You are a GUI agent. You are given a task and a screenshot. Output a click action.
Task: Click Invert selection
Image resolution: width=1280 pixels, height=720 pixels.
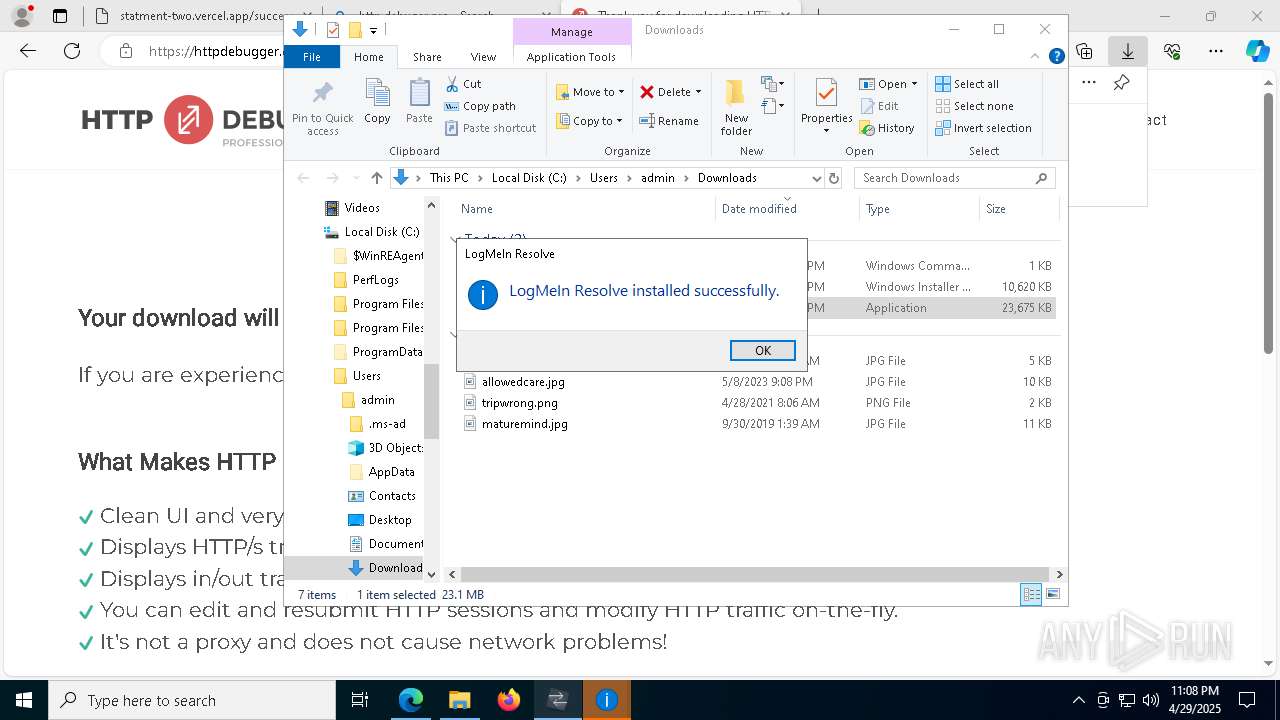pos(983,128)
